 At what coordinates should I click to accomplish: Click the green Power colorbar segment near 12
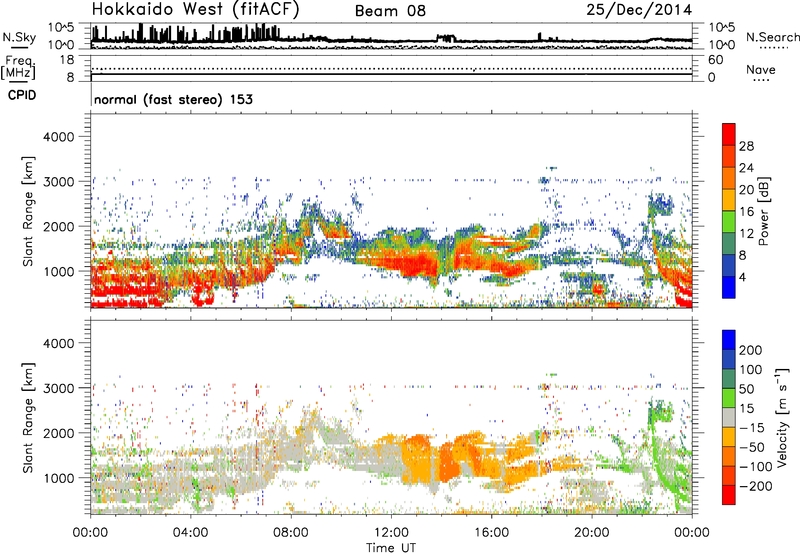click(729, 222)
